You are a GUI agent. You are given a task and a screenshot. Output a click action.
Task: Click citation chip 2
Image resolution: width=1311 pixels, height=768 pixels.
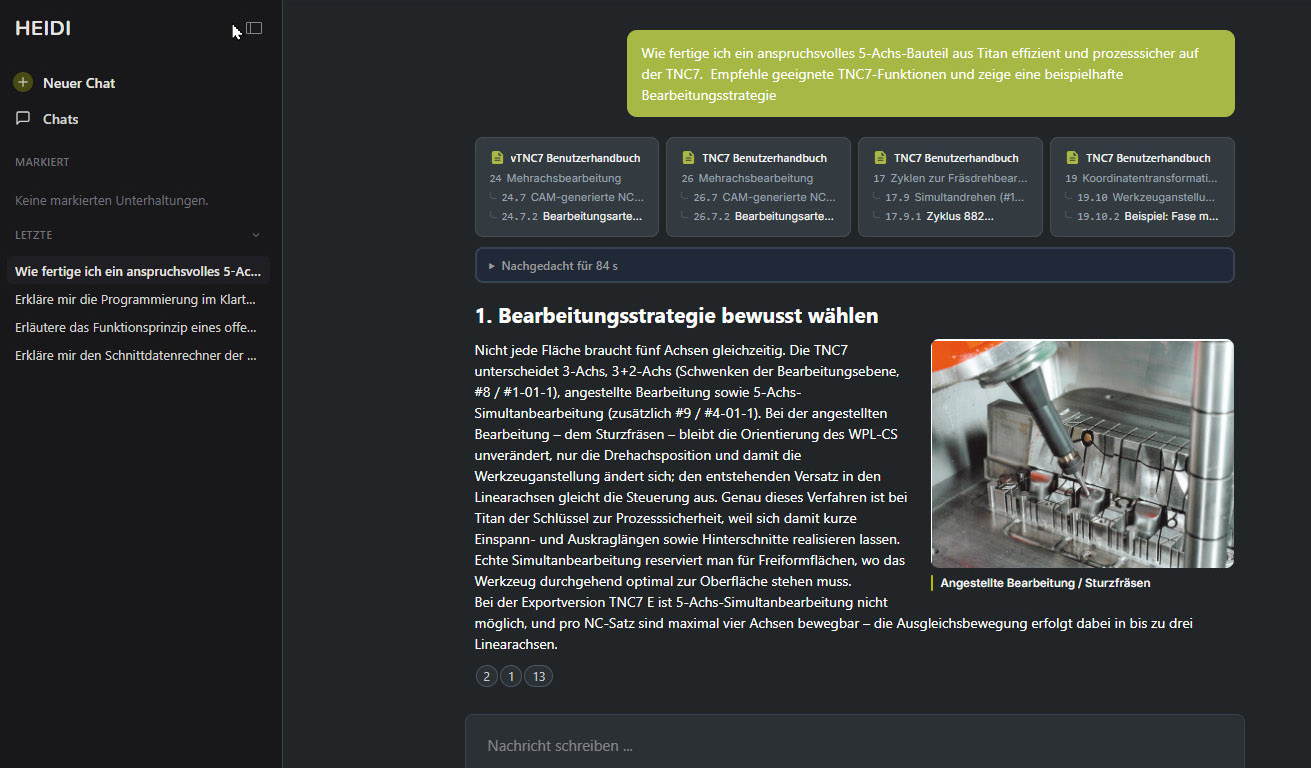(x=487, y=676)
